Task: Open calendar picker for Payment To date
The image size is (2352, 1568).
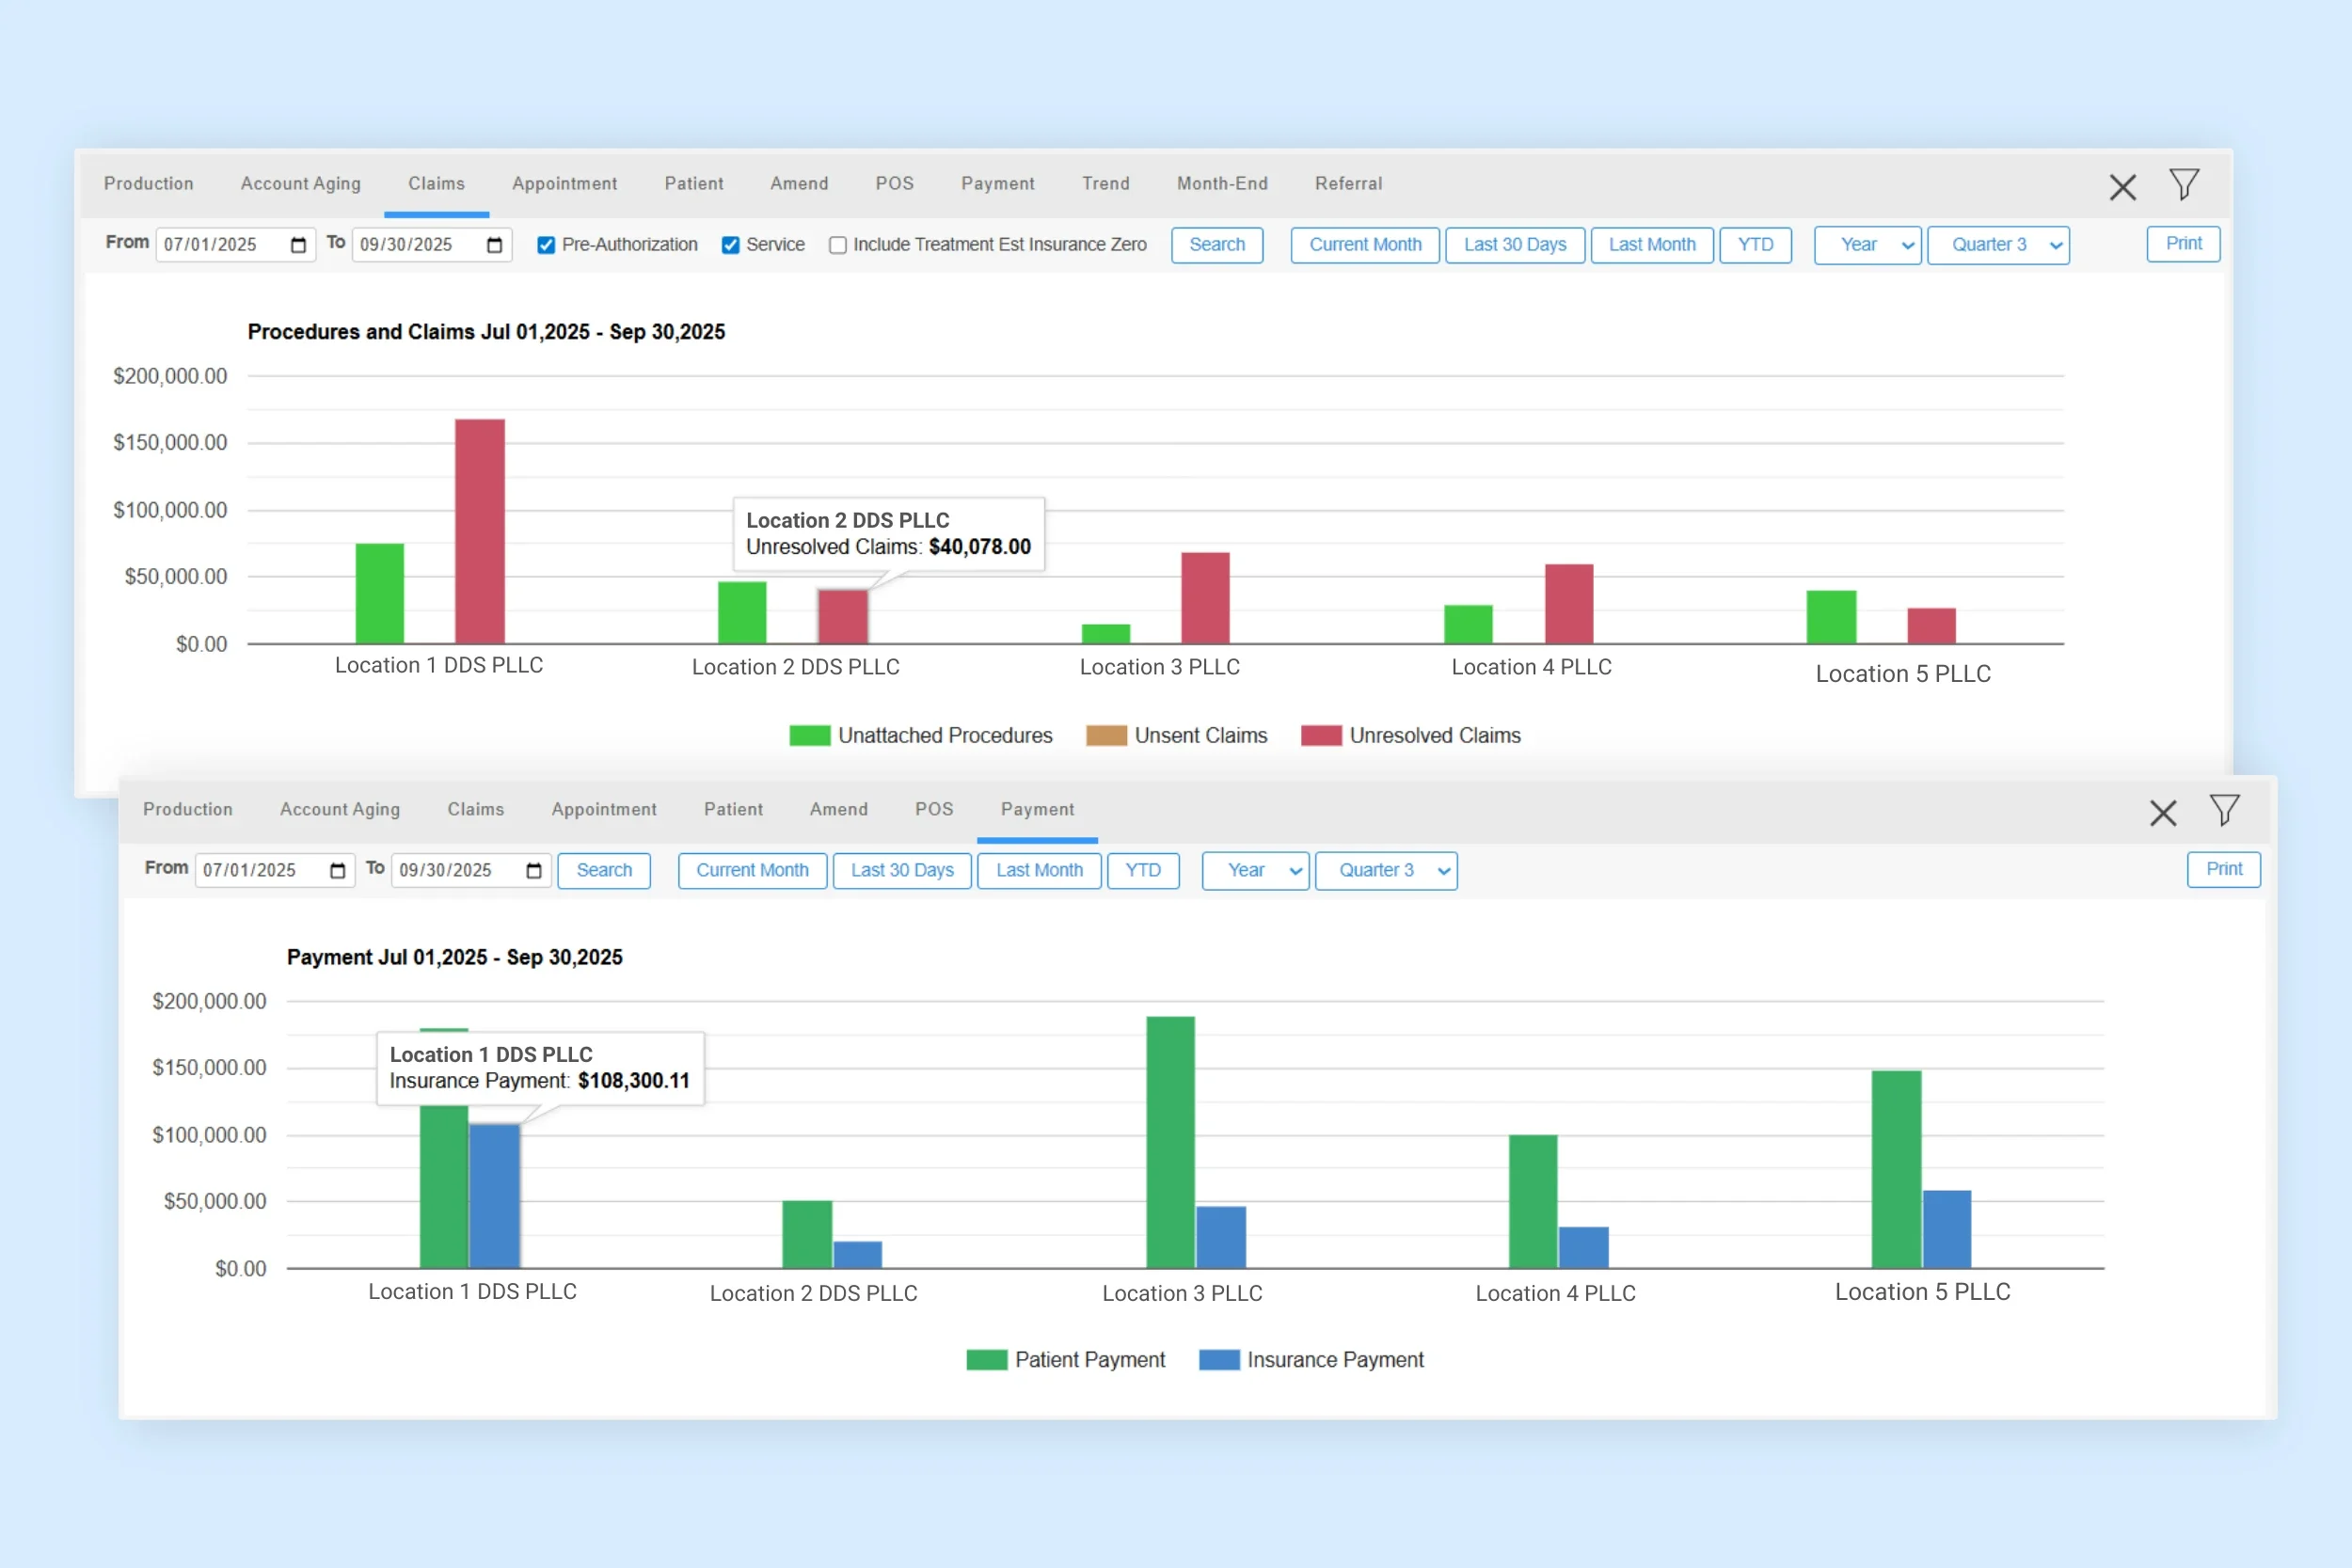Action: coord(534,871)
